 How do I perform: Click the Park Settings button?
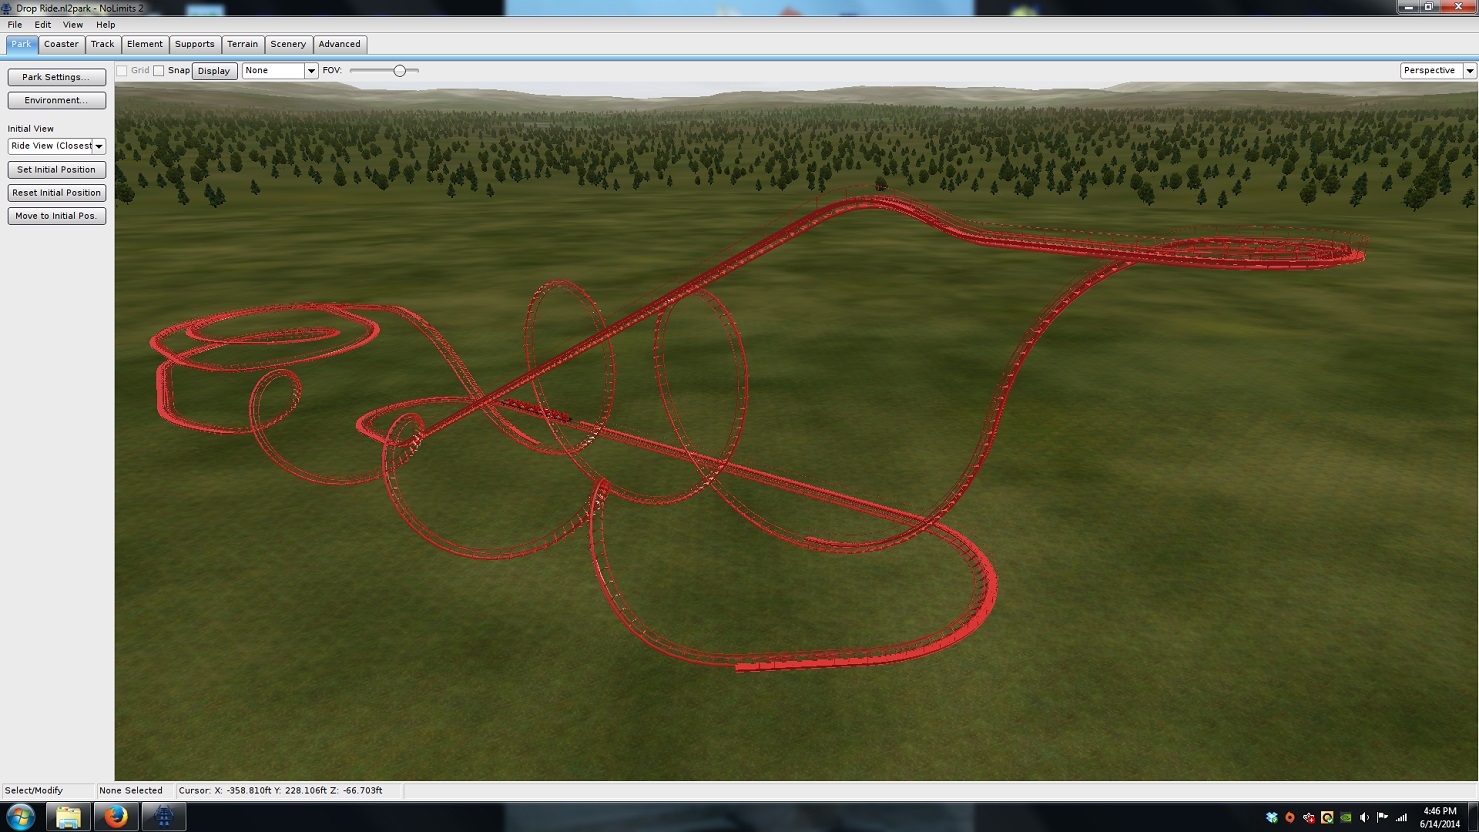(x=56, y=77)
